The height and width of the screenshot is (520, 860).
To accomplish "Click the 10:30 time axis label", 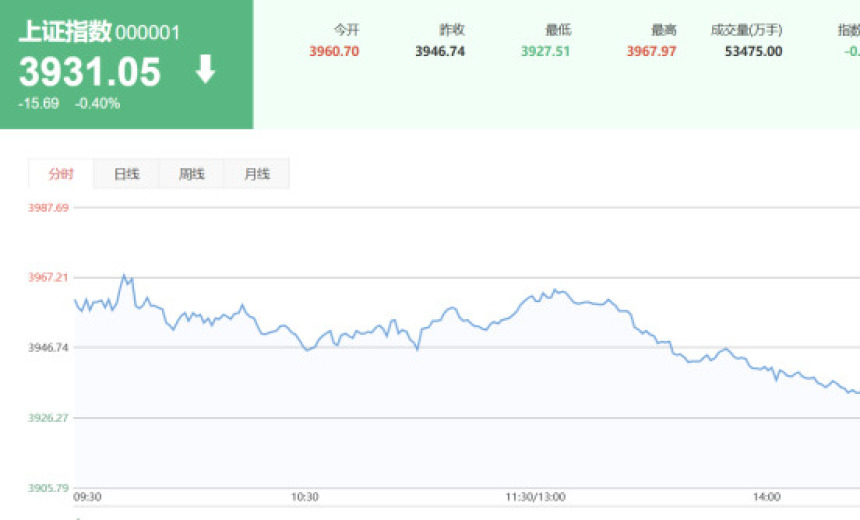I will click(305, 497).
